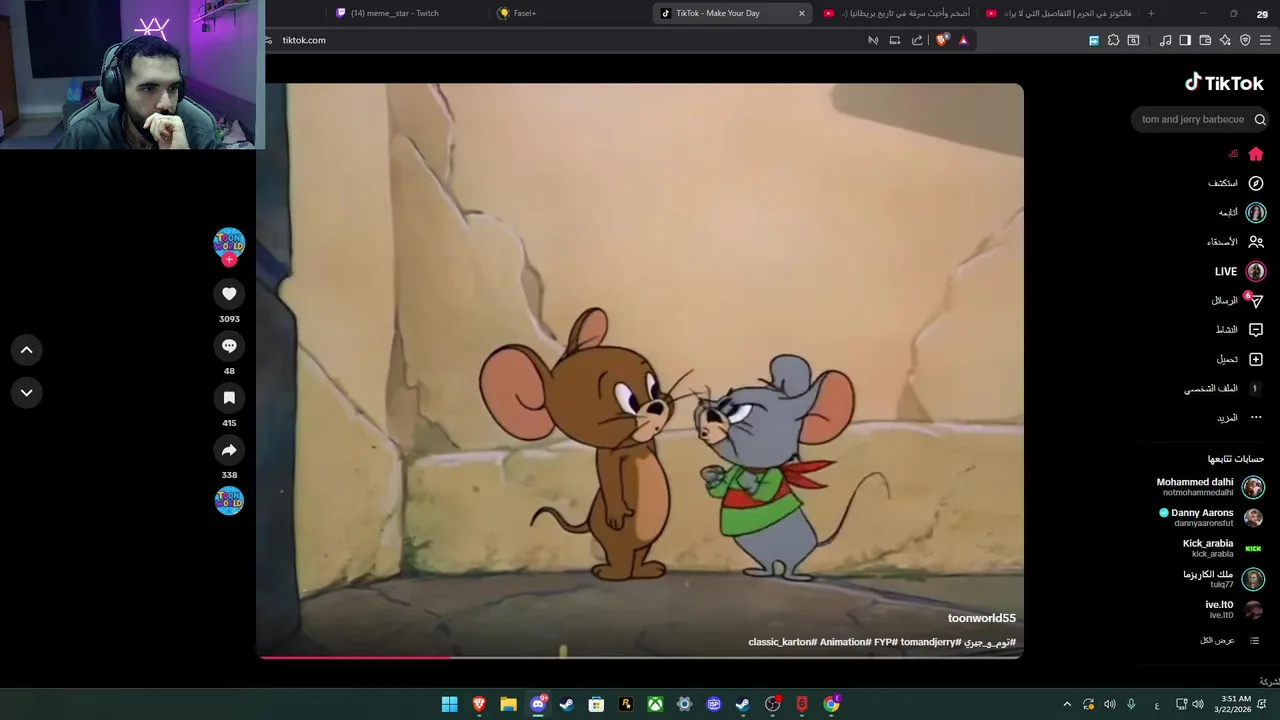Open LIVE in the sidebar
The height and width of the screenshot is (720, 1280).
[x=1240, y=271]
